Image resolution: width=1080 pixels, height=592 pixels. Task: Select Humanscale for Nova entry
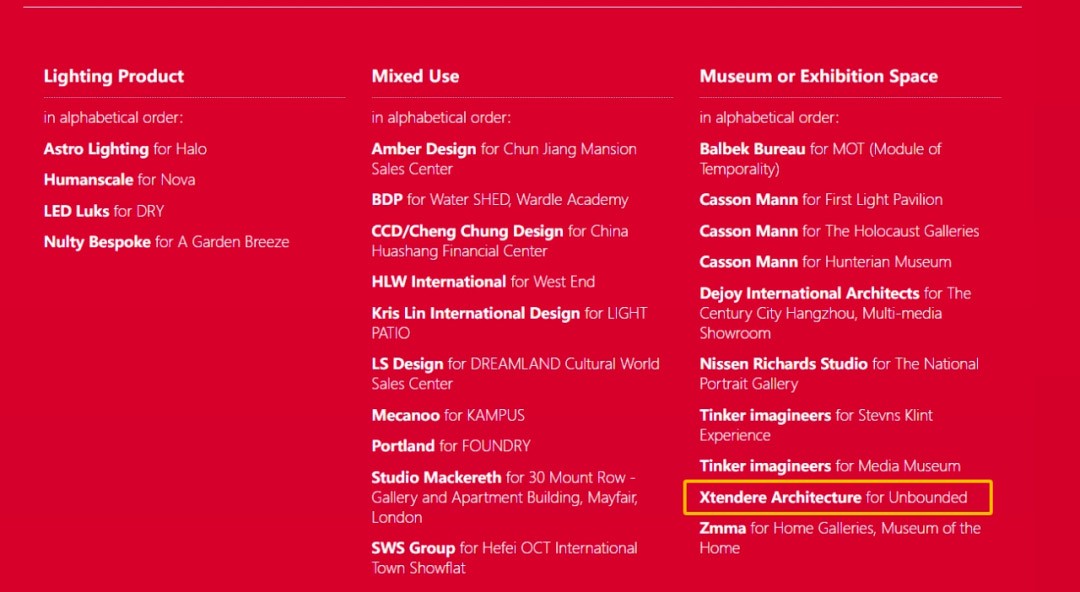[x=119, y=180]
